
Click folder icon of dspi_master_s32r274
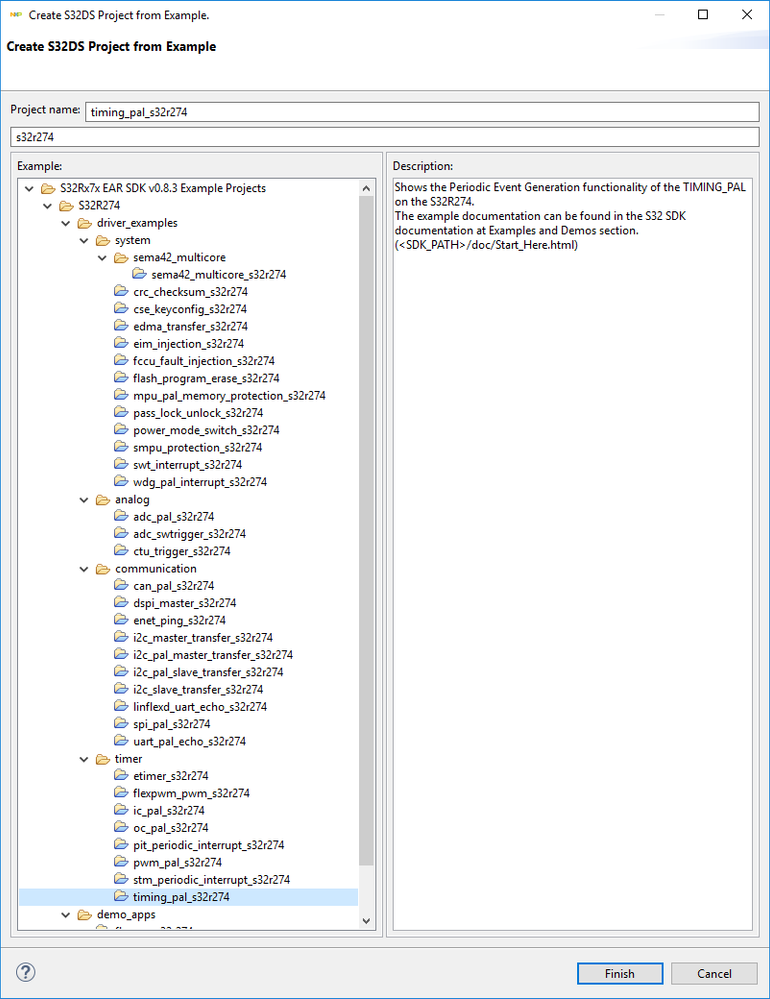[x=121, y=602]
